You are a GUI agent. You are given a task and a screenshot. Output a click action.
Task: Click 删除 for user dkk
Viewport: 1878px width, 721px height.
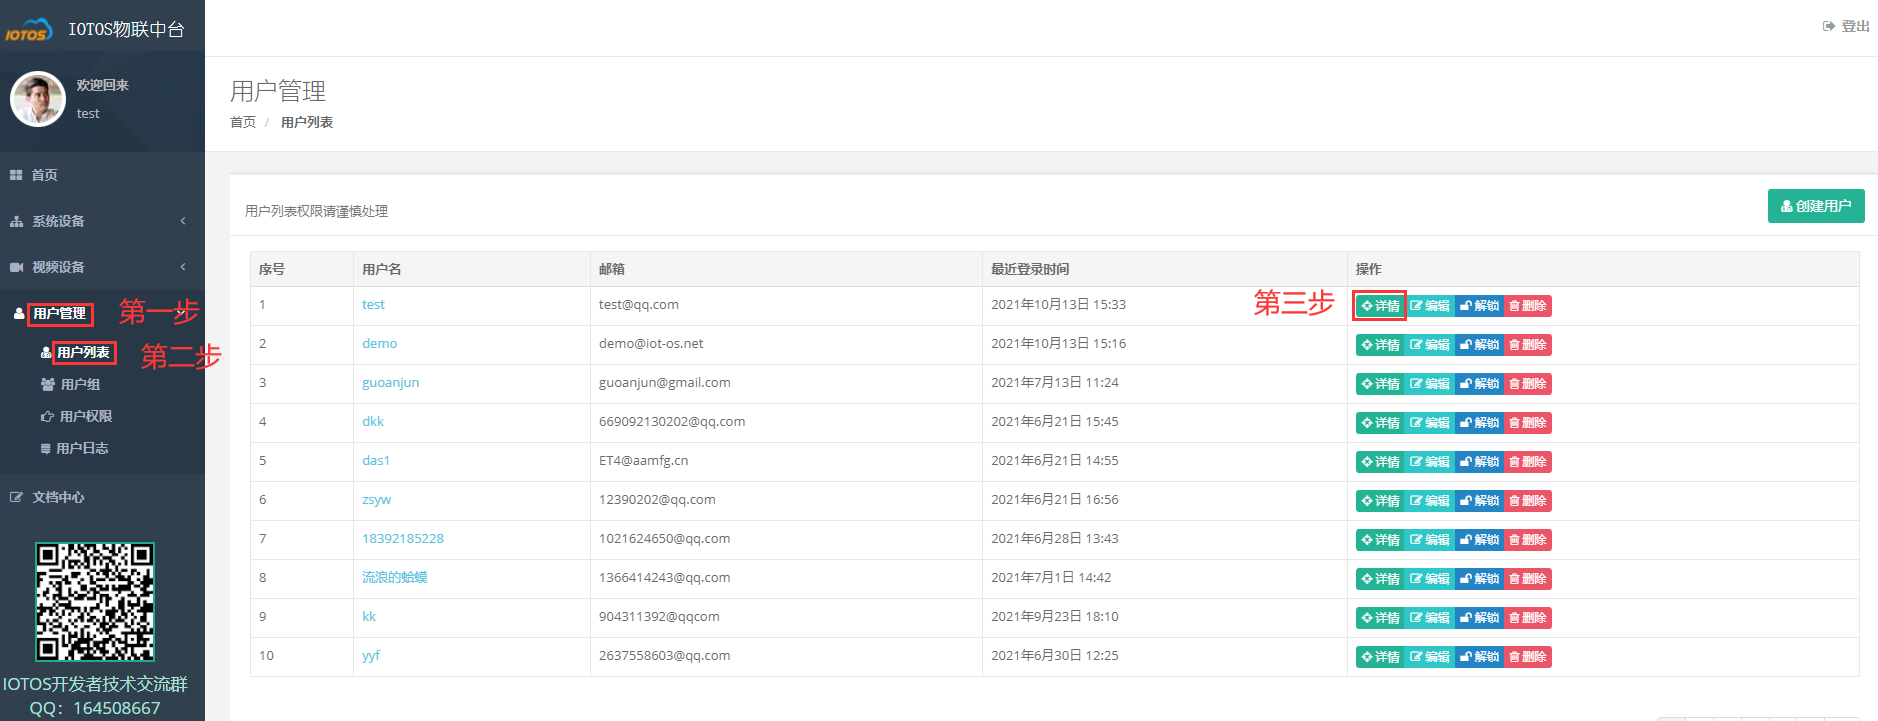coord(1527,423)
